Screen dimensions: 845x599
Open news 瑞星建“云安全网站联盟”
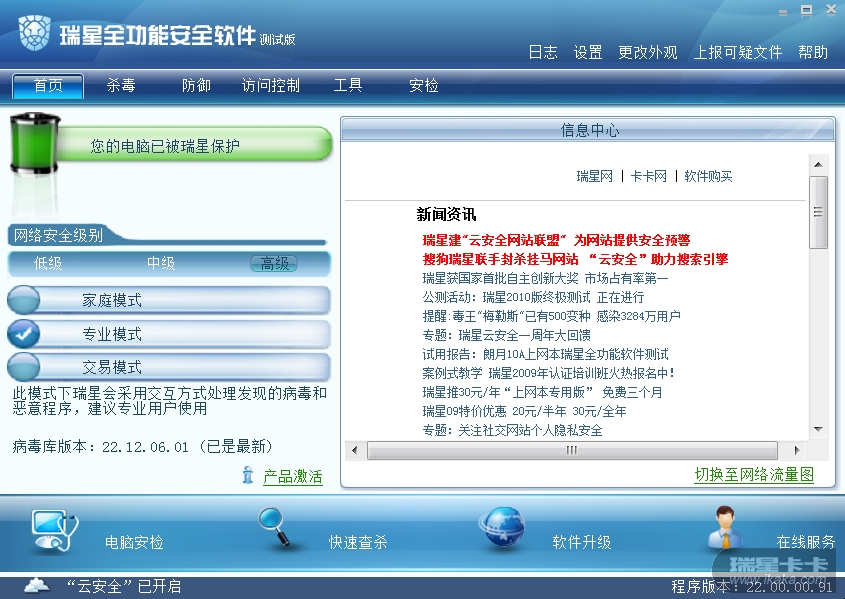point(556,240)
